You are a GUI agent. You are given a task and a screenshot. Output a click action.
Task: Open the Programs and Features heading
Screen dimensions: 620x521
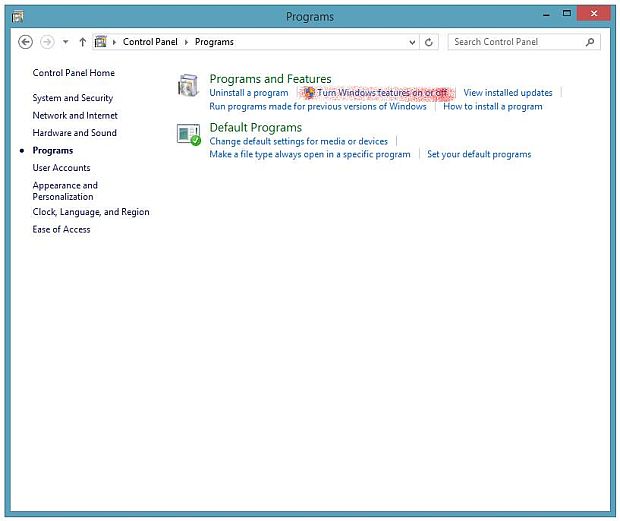tap(270, 79)
